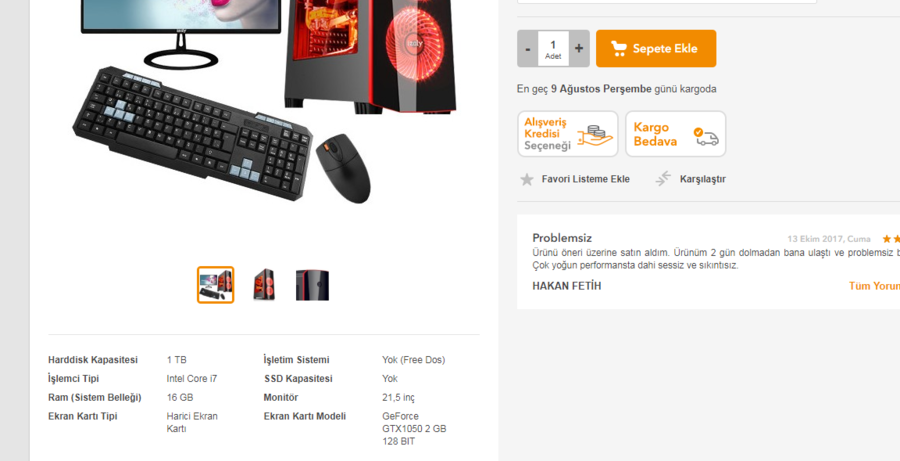Select the second thumbnail showing the case front

[x=264, y=285]
